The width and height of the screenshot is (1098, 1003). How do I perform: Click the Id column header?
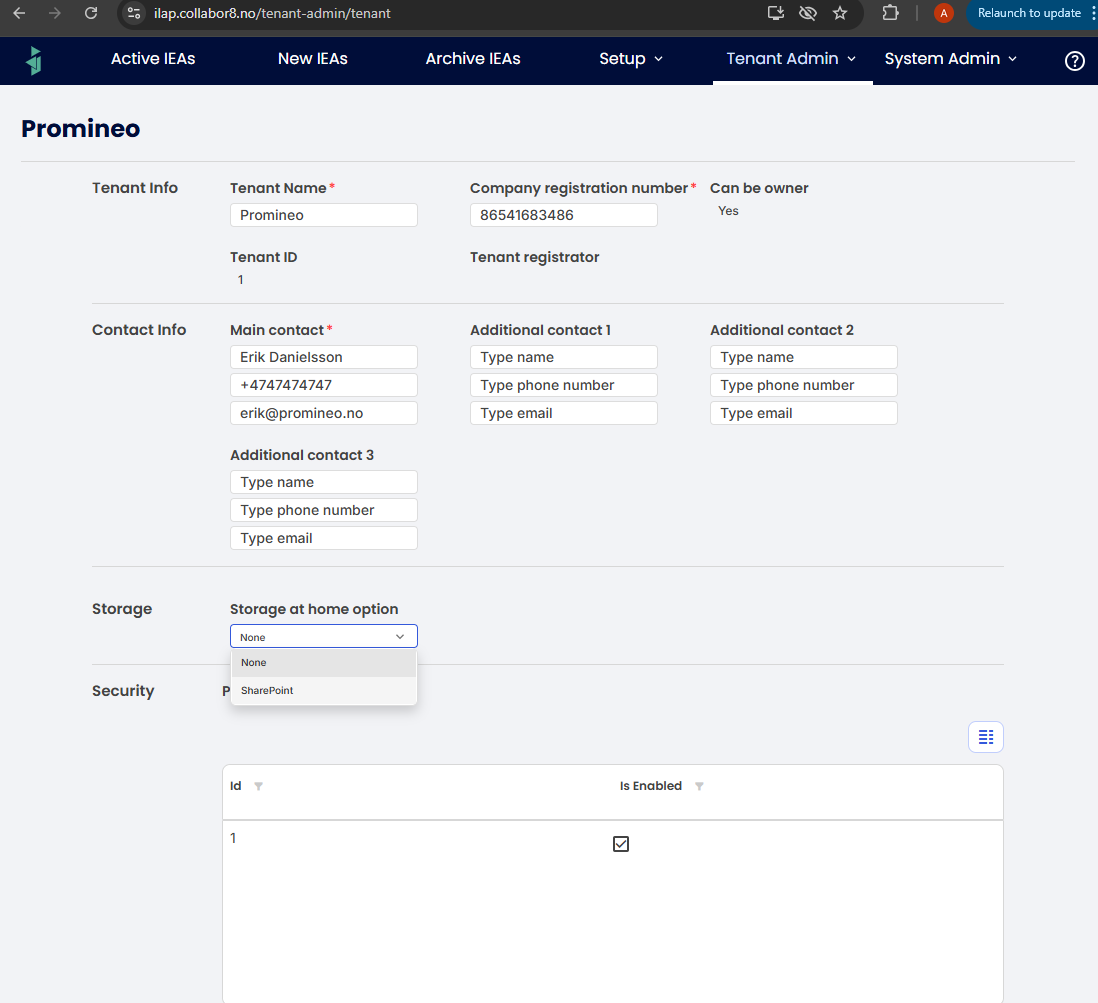pyautogui.click(x=236, y=786)
